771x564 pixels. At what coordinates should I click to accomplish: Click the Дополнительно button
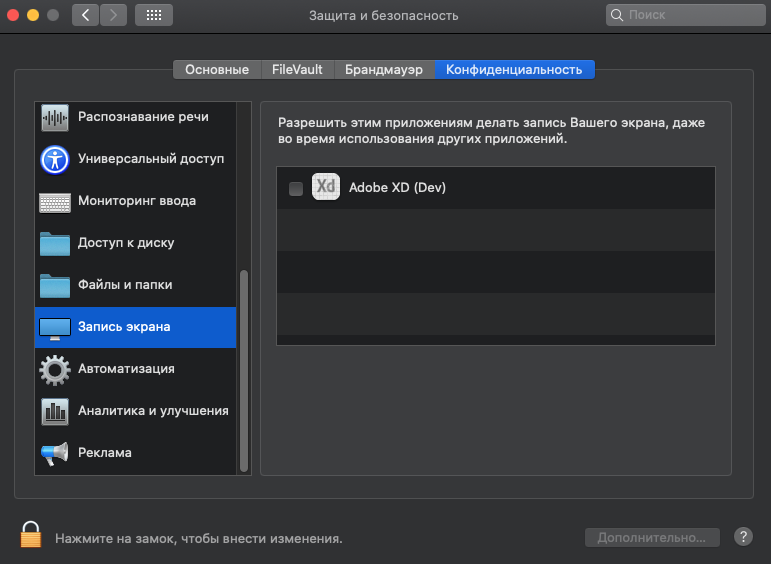652,537
